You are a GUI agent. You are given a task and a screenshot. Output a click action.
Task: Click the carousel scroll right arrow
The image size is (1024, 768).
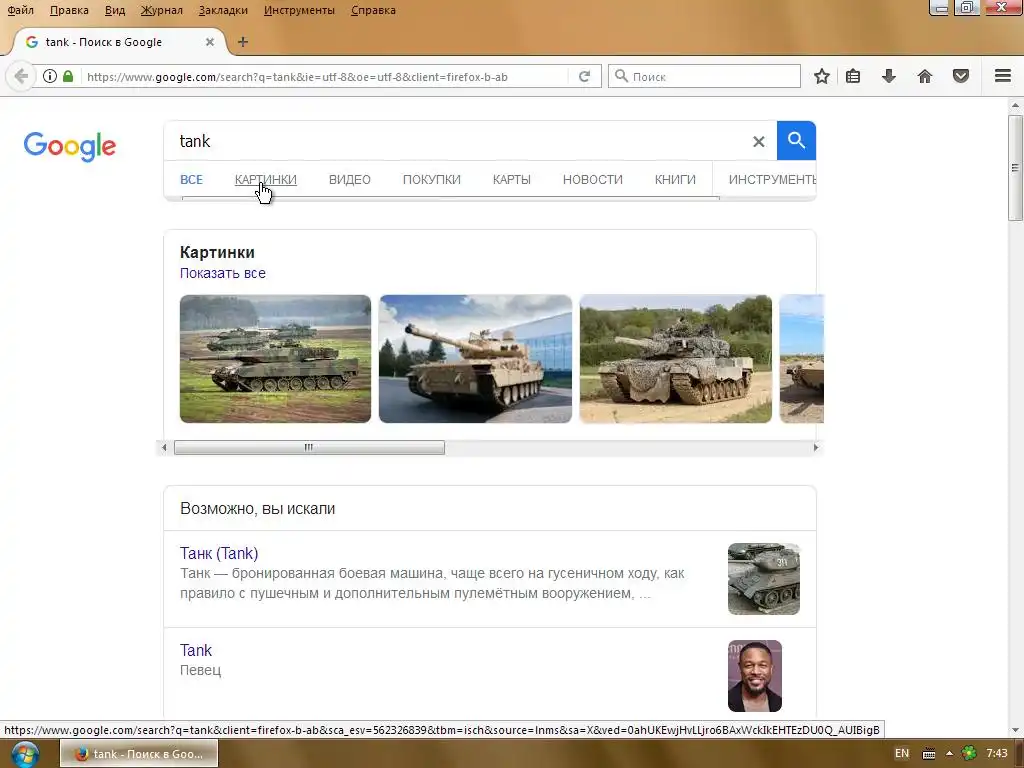pos(816,447)
